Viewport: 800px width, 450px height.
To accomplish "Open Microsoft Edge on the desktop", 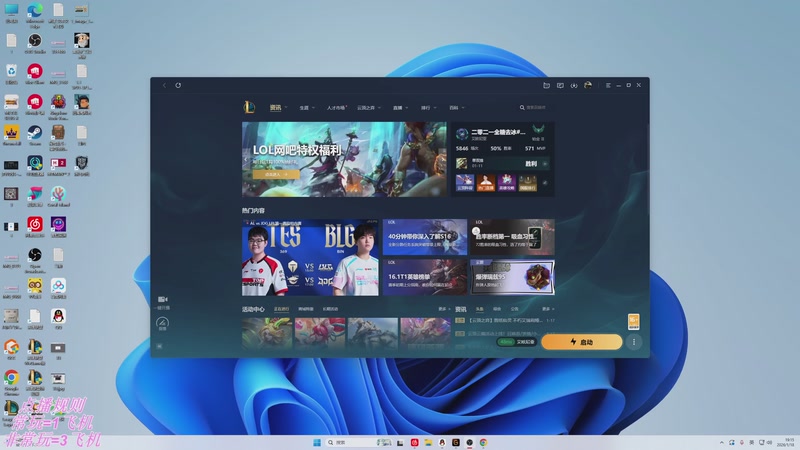I will click(x=35, y=13).
